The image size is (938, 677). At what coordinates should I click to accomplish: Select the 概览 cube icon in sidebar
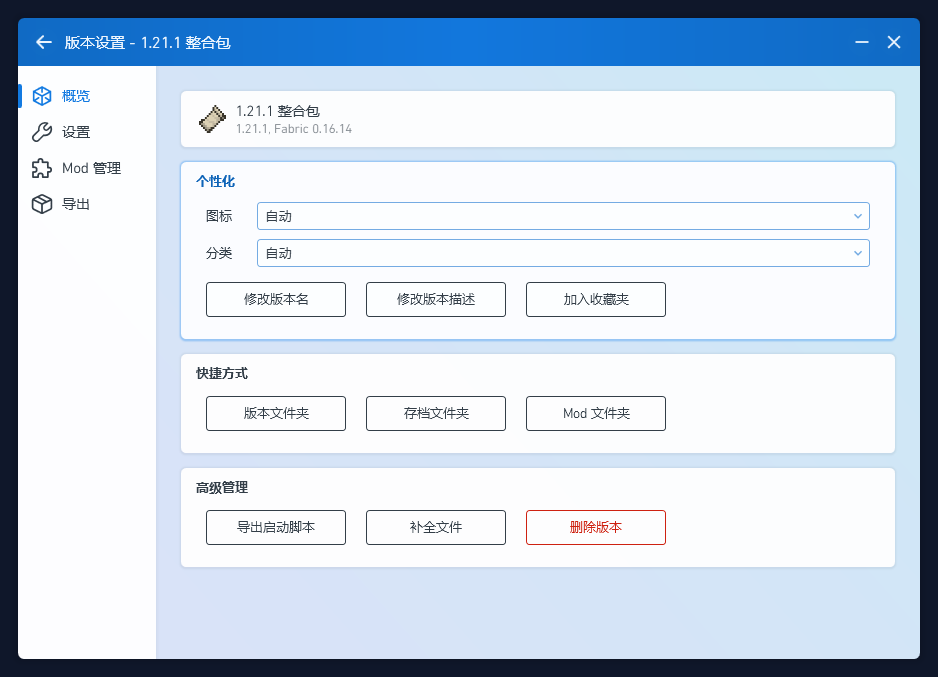(42, 96)
